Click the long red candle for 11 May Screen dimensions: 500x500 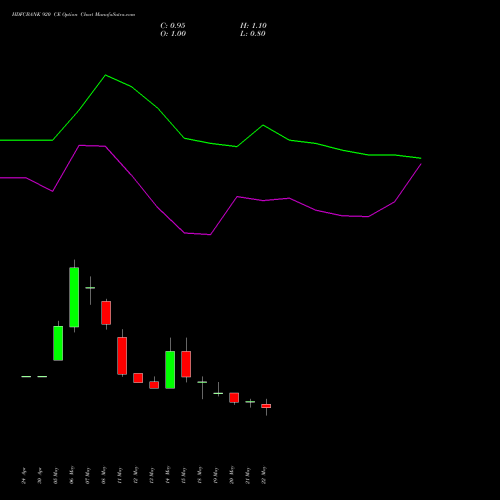pos(122,356)
